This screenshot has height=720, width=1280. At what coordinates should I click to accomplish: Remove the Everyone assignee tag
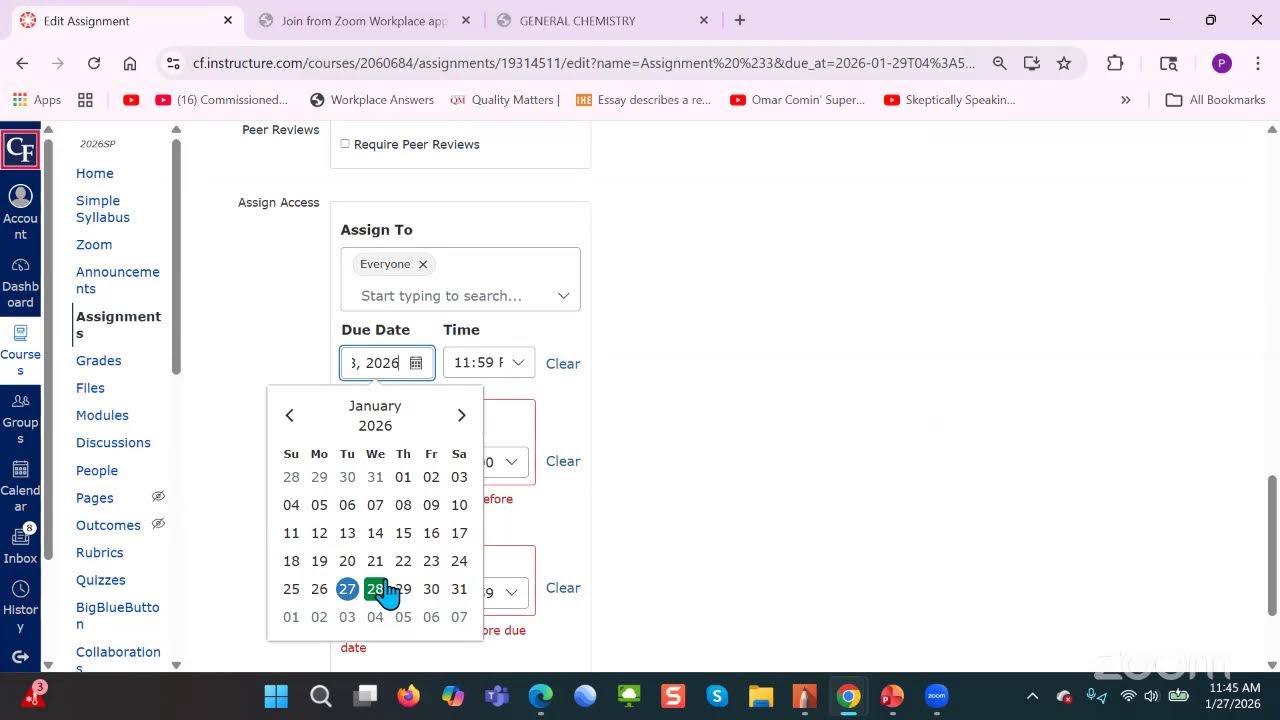423,264
